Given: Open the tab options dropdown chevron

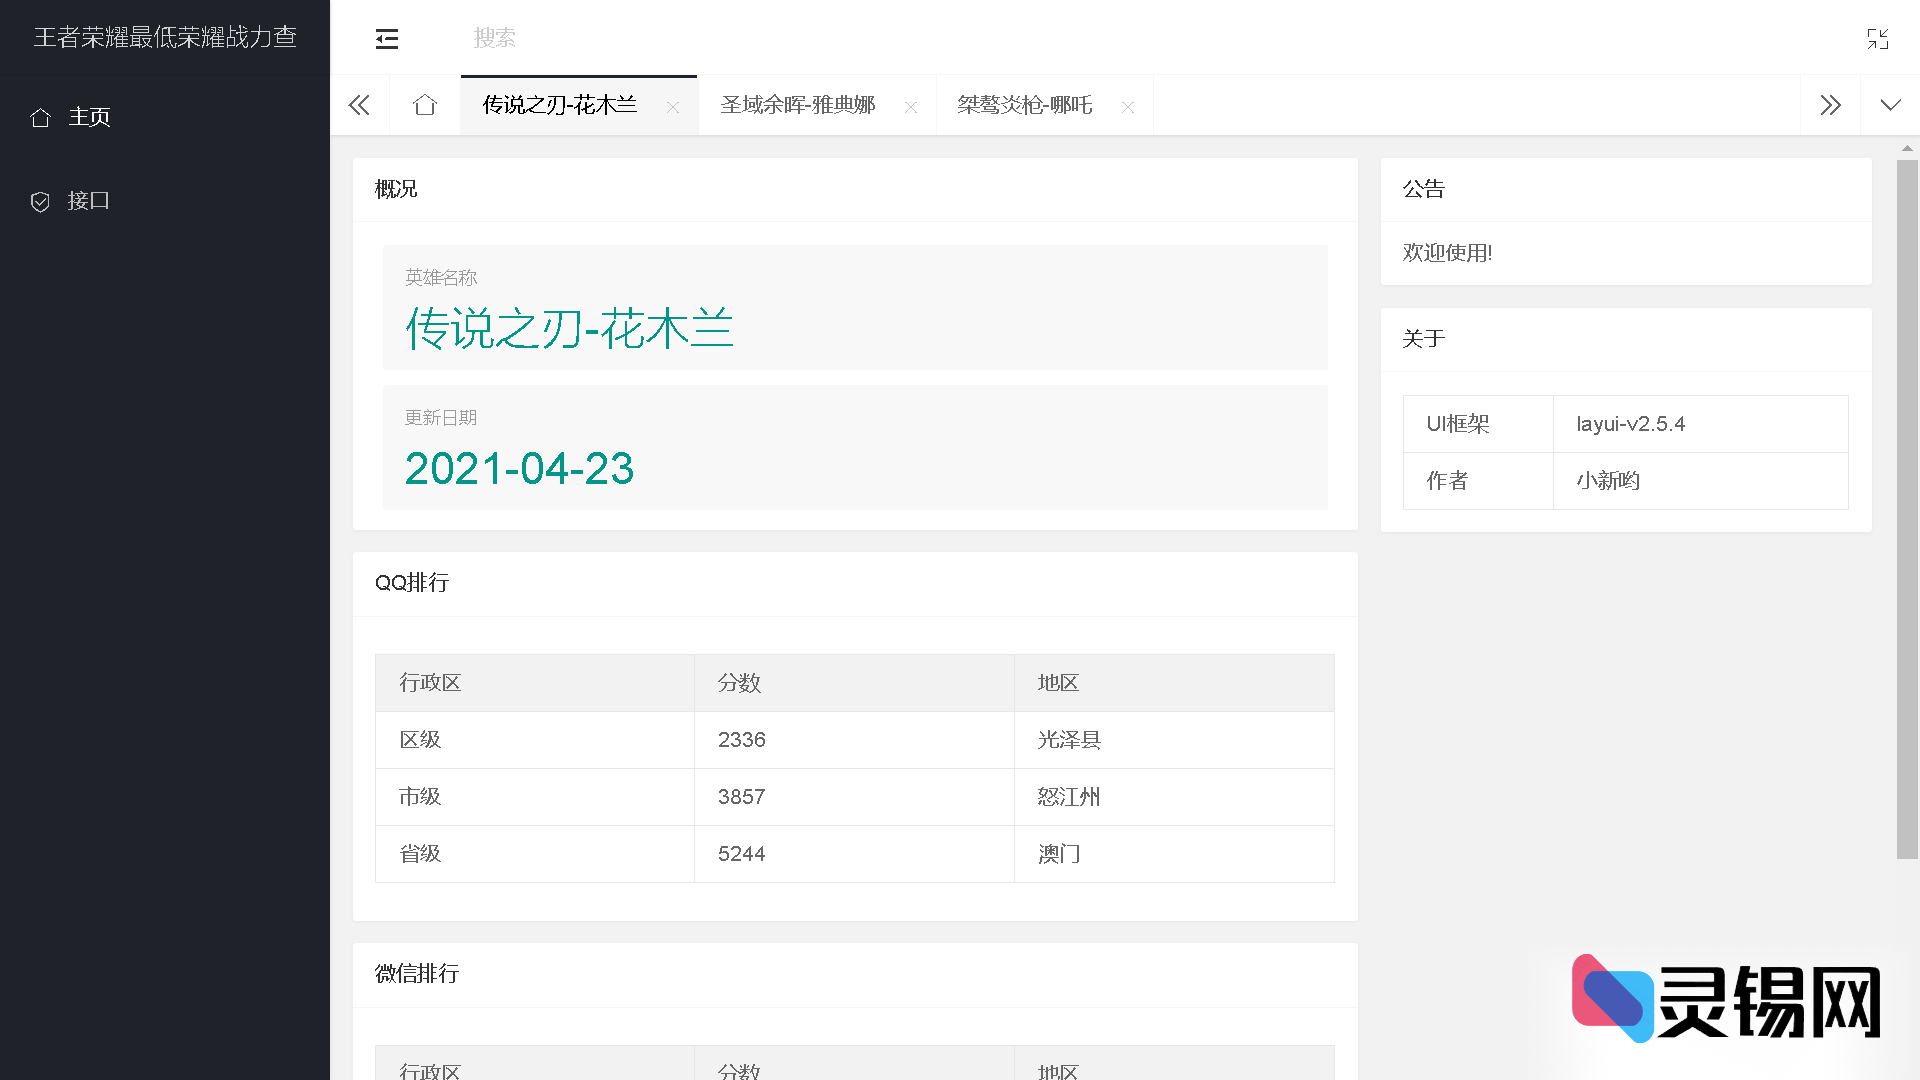Looking at the screenshot, I should (x=1890, y=105).
